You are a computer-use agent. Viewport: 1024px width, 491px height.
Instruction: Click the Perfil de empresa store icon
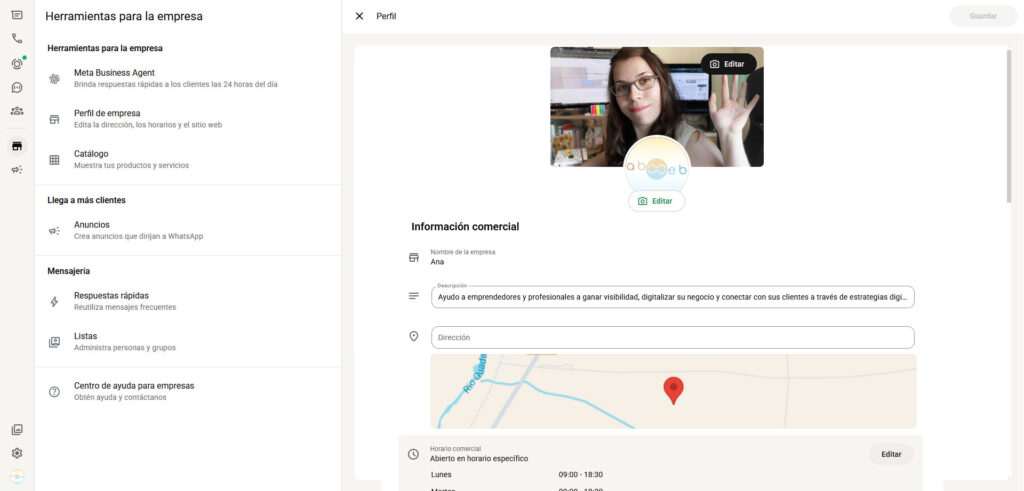click(x=54, y=119)
